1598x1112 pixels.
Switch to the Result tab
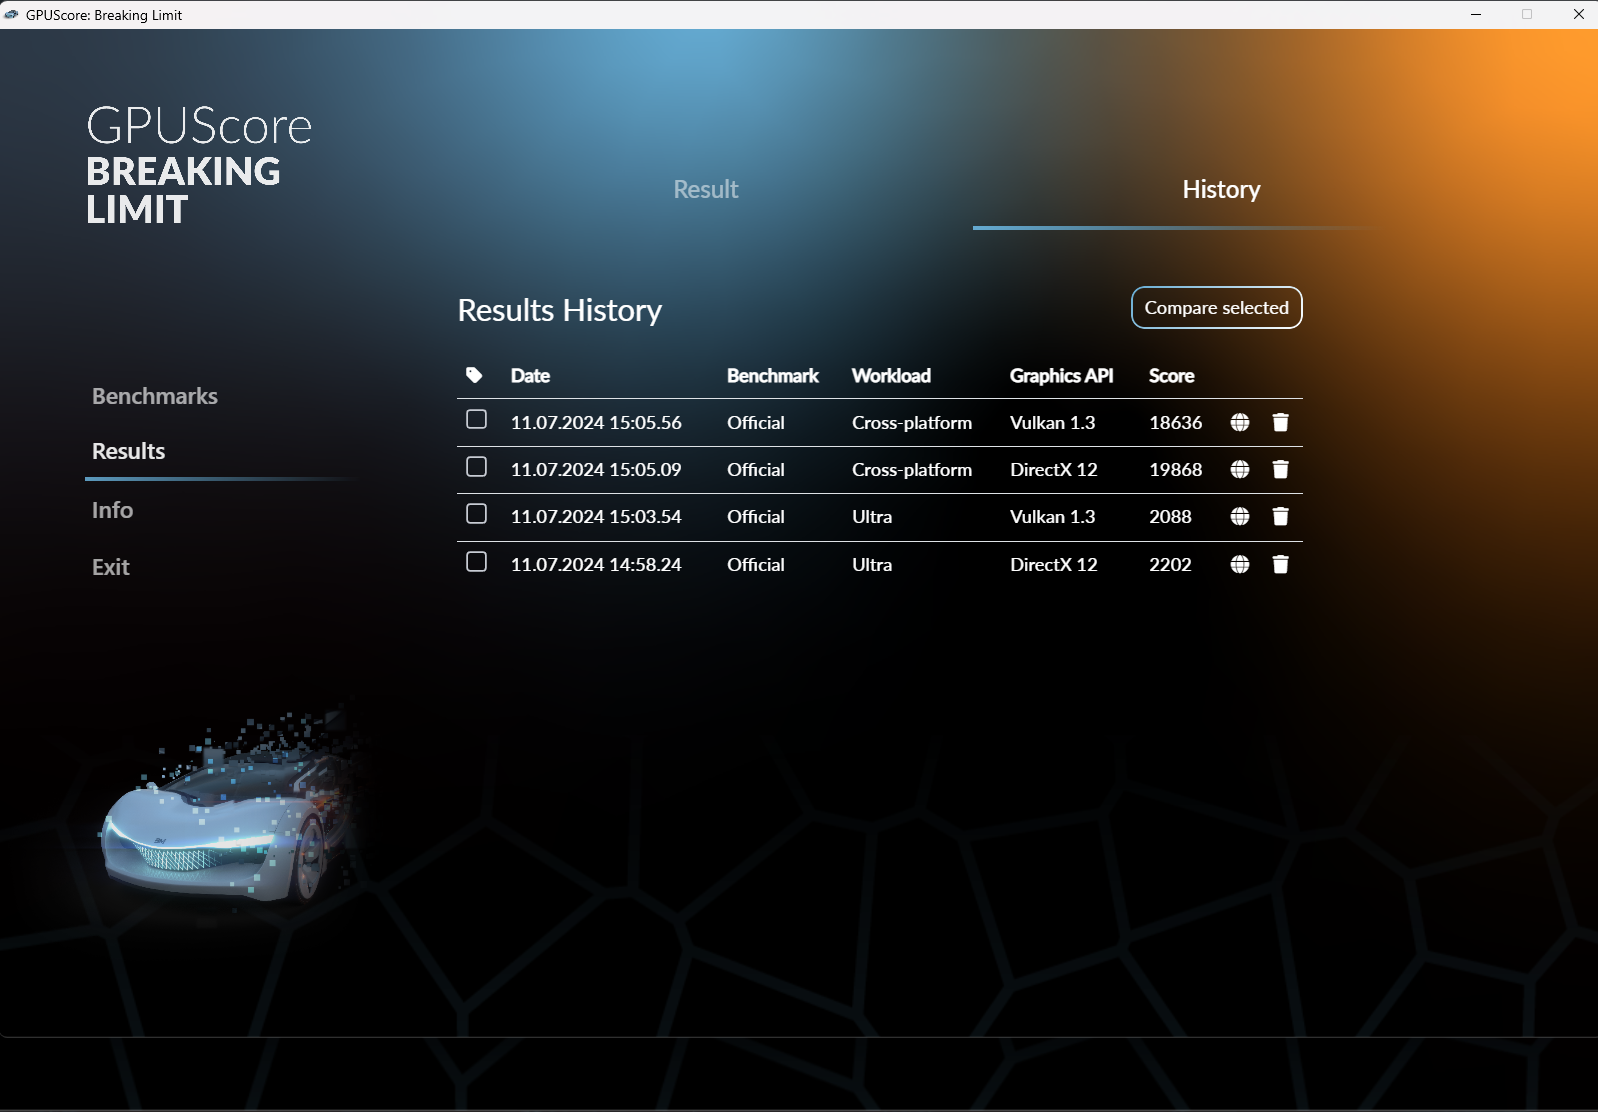706,189
